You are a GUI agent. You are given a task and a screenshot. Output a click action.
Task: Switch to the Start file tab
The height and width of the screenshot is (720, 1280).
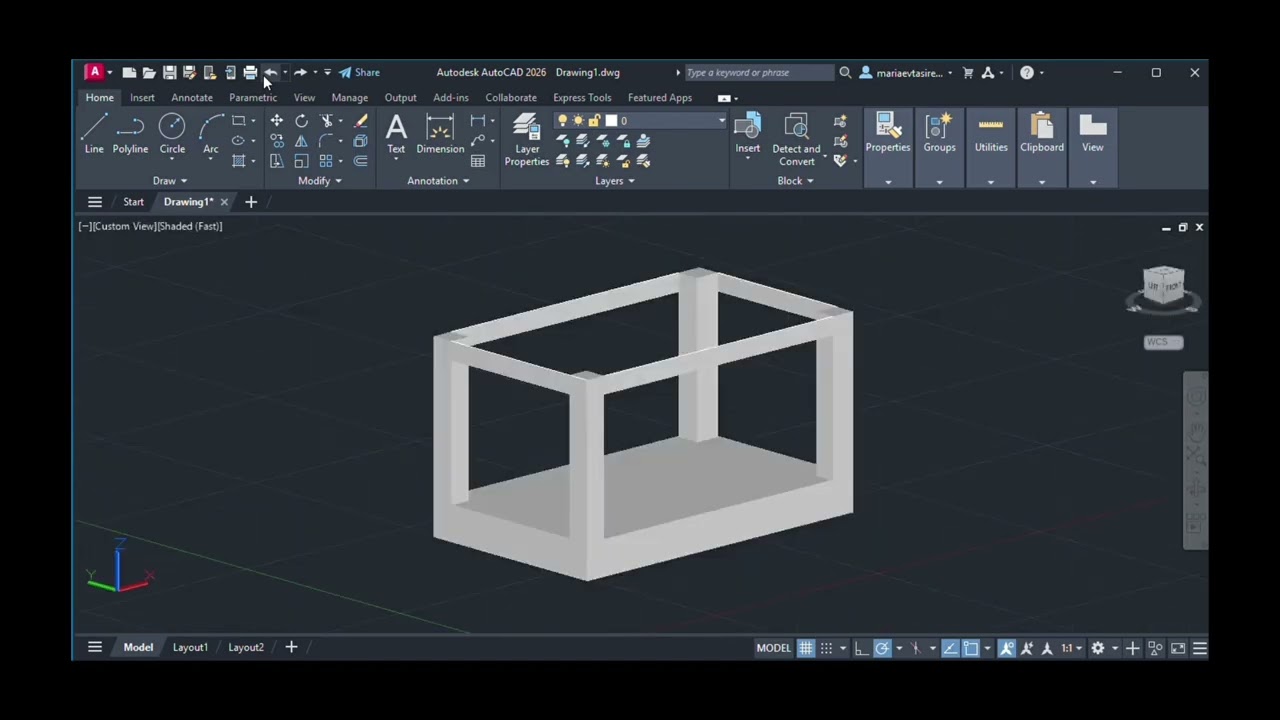tap(133, 202)
